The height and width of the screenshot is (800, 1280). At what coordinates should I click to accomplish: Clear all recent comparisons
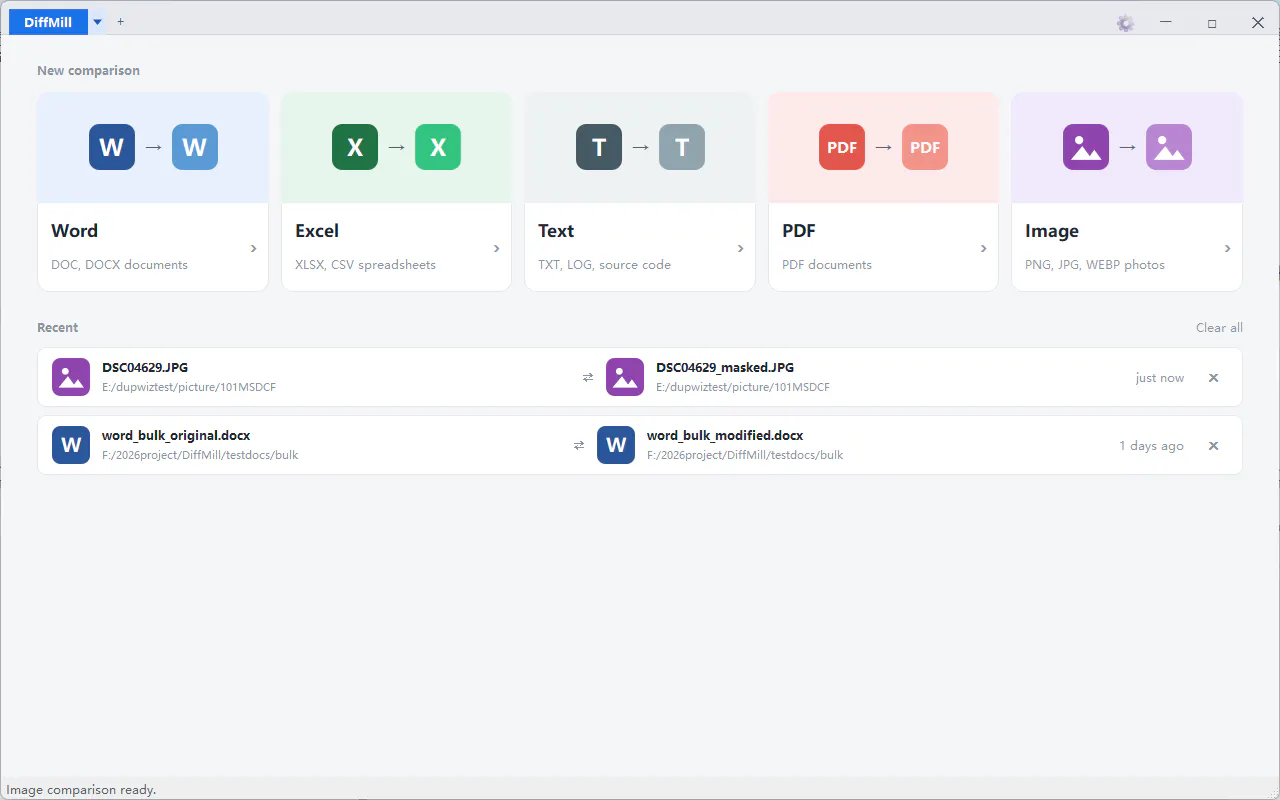[1219, 328]
